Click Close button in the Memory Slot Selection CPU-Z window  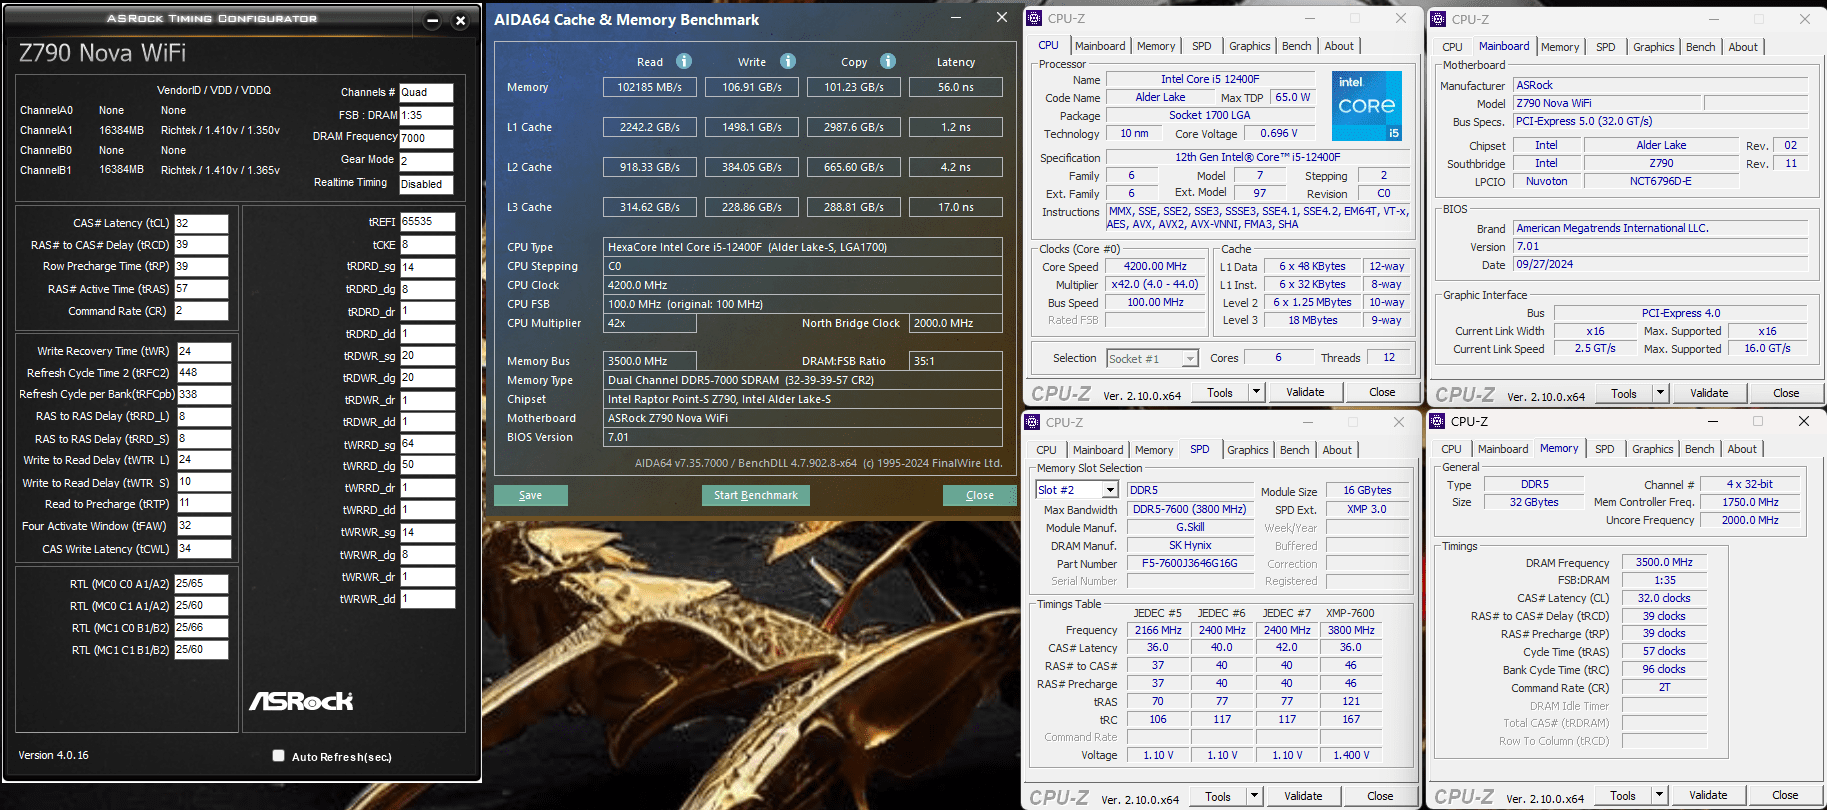click(1380, 796)
